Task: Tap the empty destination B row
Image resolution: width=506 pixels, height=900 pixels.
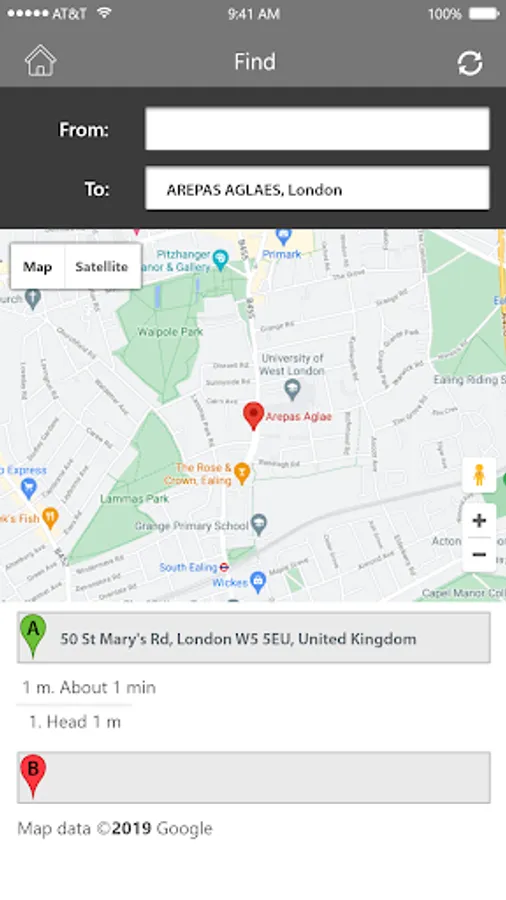Action: 254,777
